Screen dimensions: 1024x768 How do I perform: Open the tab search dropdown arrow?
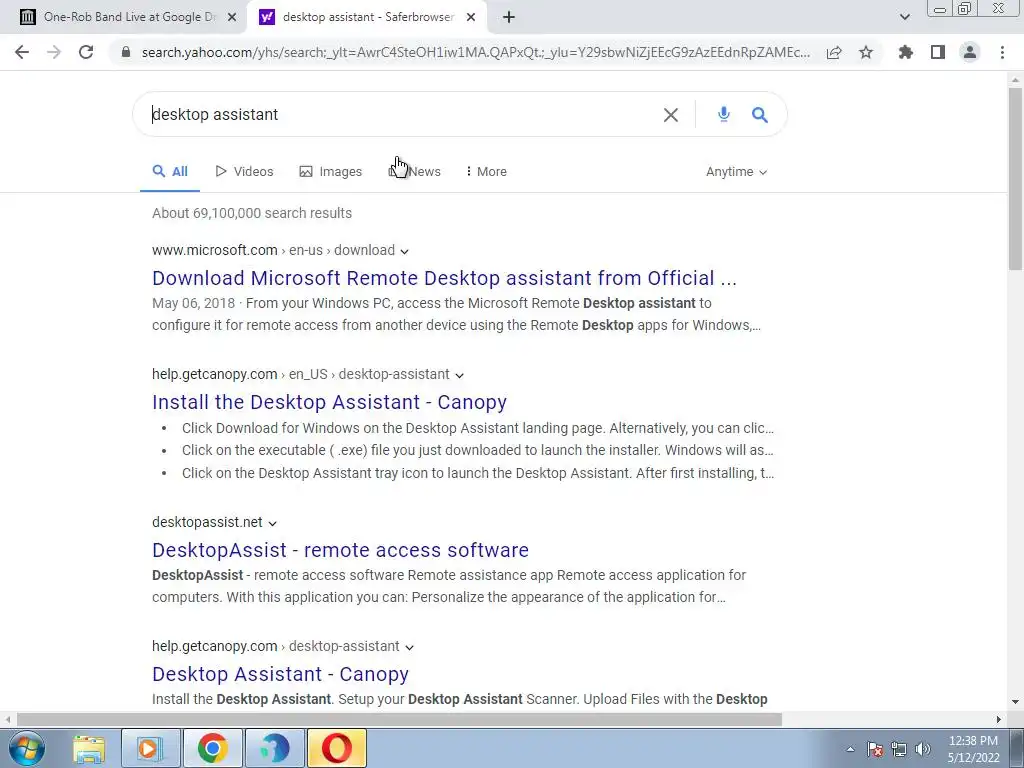(x=904, y=18)
